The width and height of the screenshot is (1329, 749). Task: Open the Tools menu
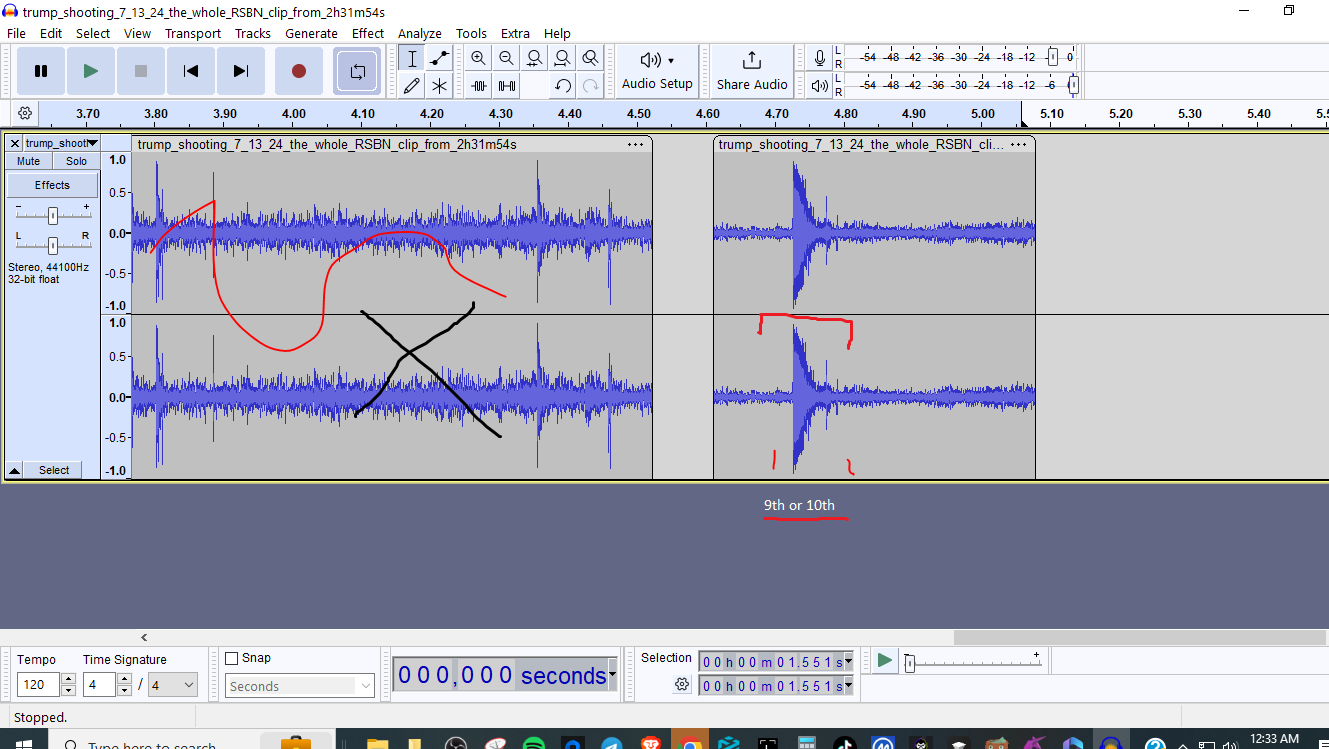(471, 33)
